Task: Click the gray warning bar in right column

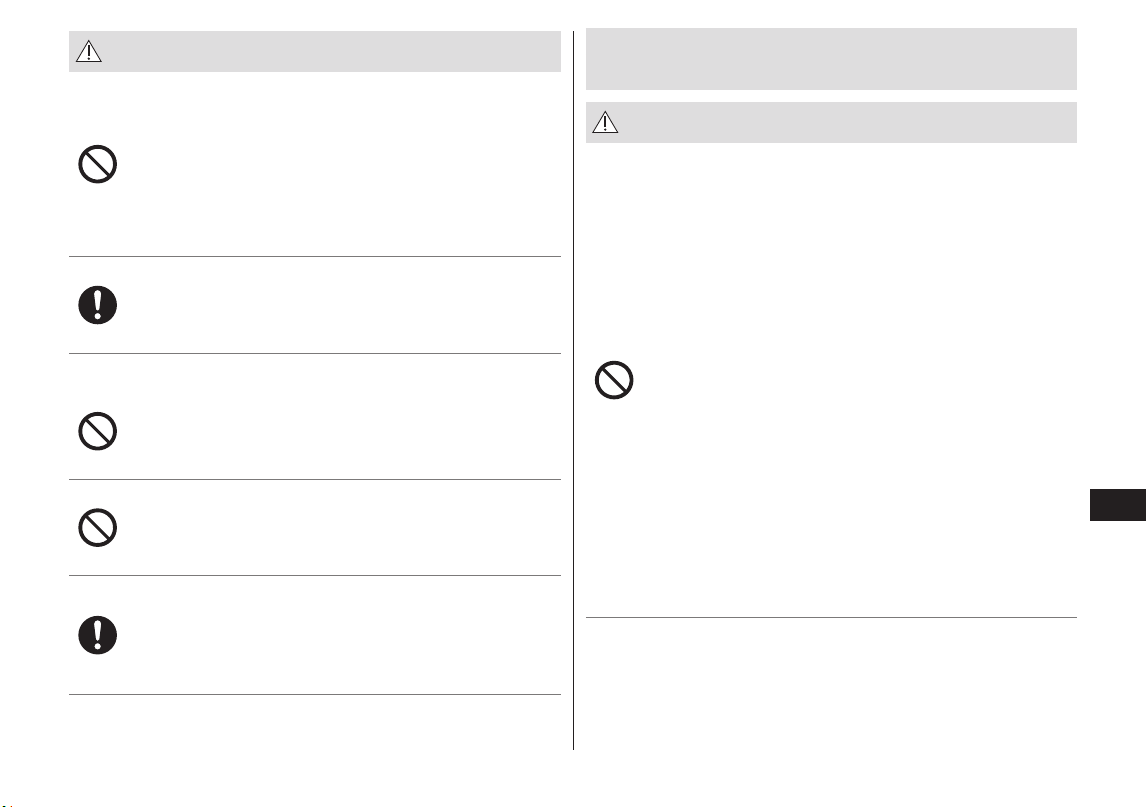Action: tap(831, 122)
